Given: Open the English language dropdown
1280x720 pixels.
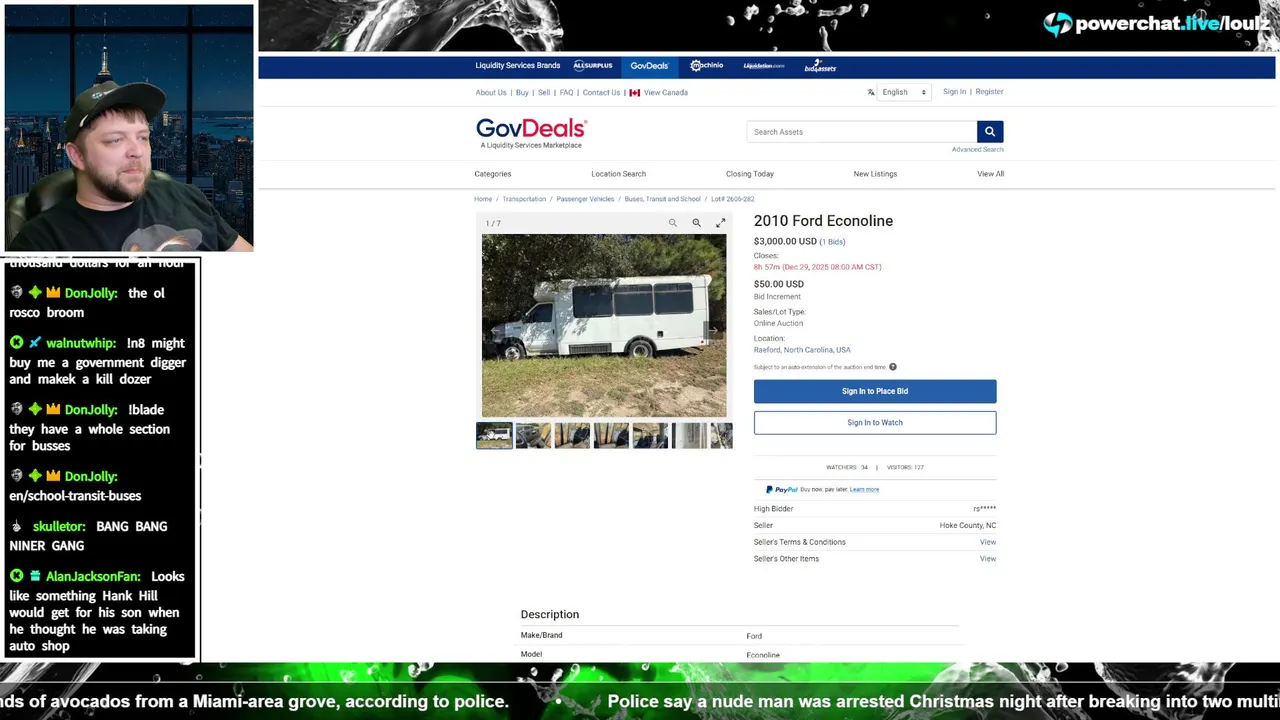Looking at the screenshot, I should point(904,92).
